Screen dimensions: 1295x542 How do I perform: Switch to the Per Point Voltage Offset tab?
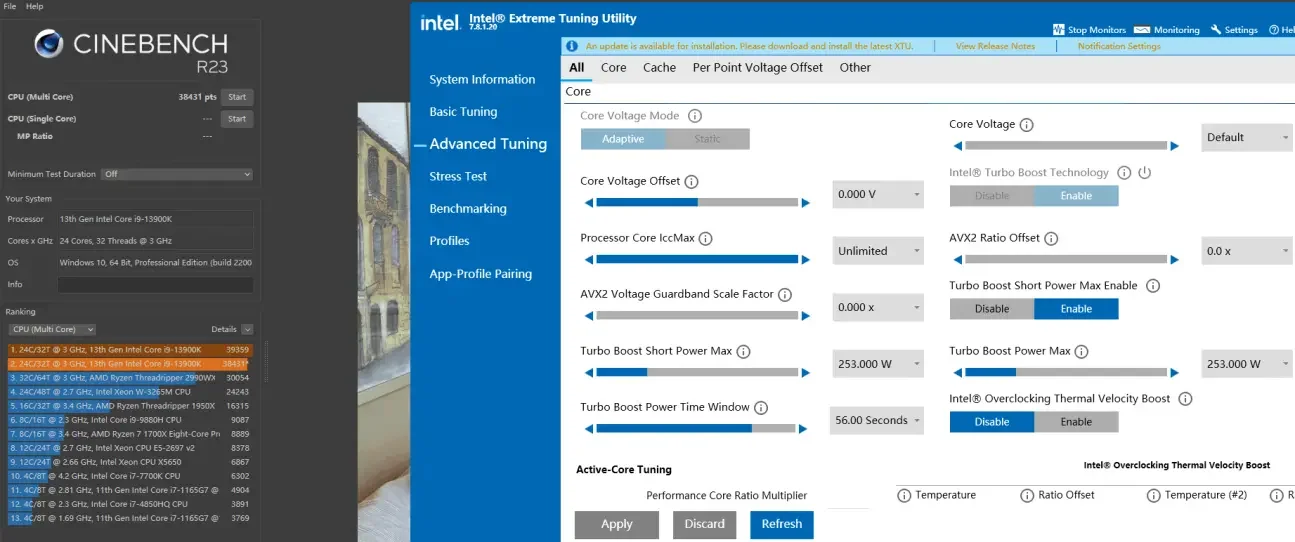[x=757, y=68]
